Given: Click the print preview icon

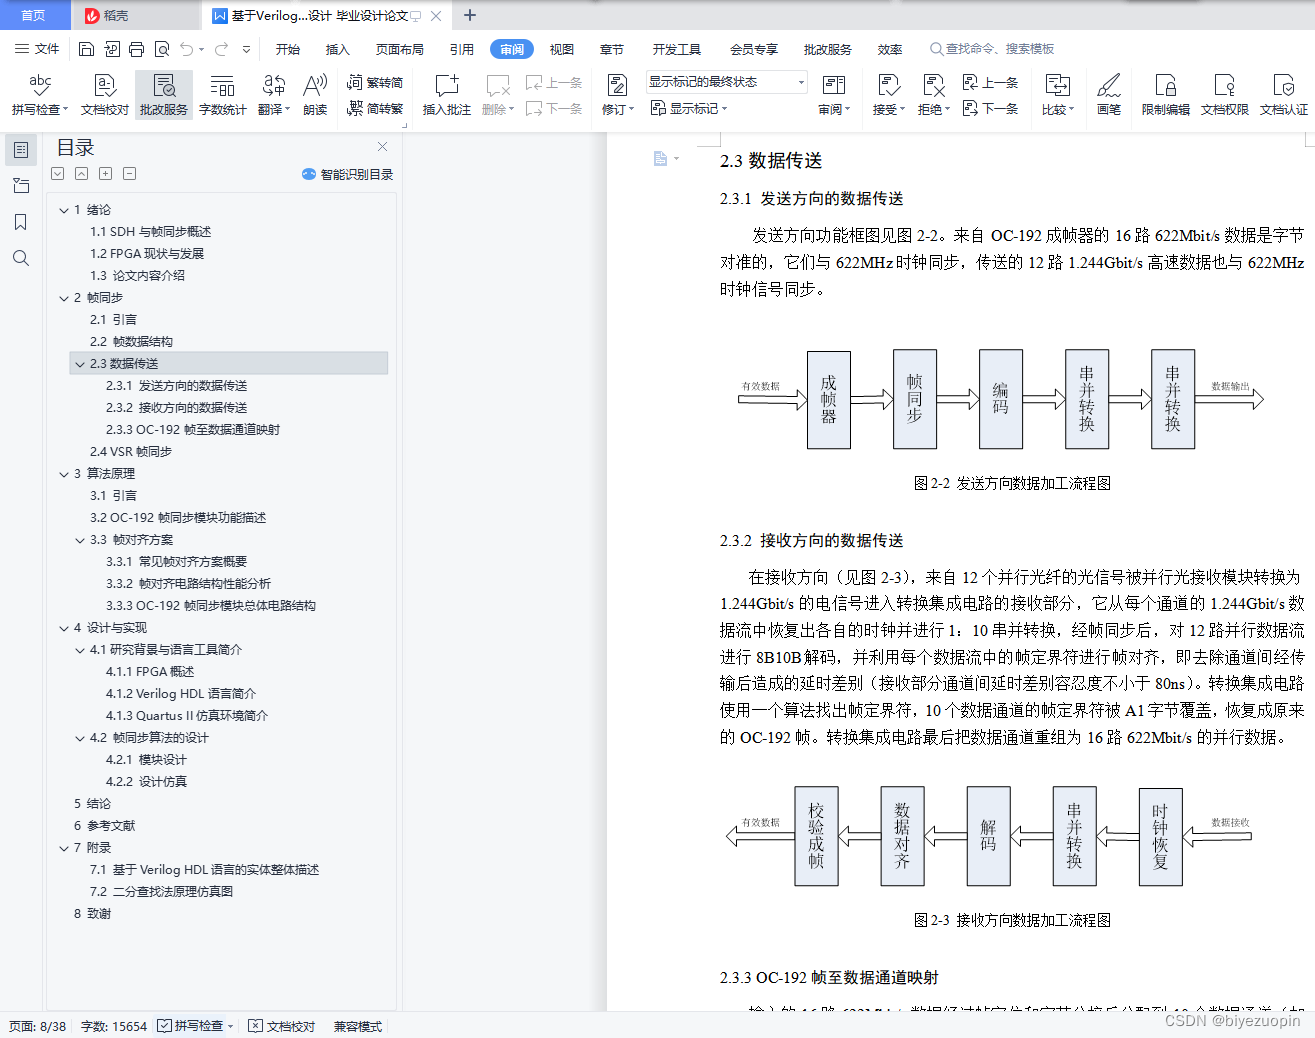Looking at the screenshot, I should pos(162,49).
